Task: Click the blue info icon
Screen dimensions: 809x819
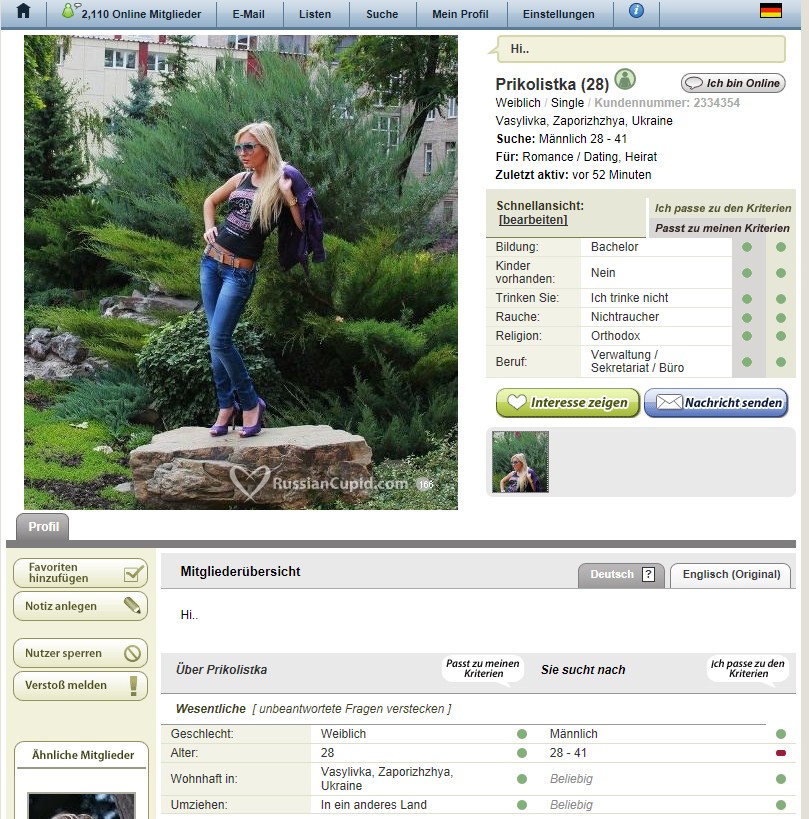Action: click(x=636, y=10)
